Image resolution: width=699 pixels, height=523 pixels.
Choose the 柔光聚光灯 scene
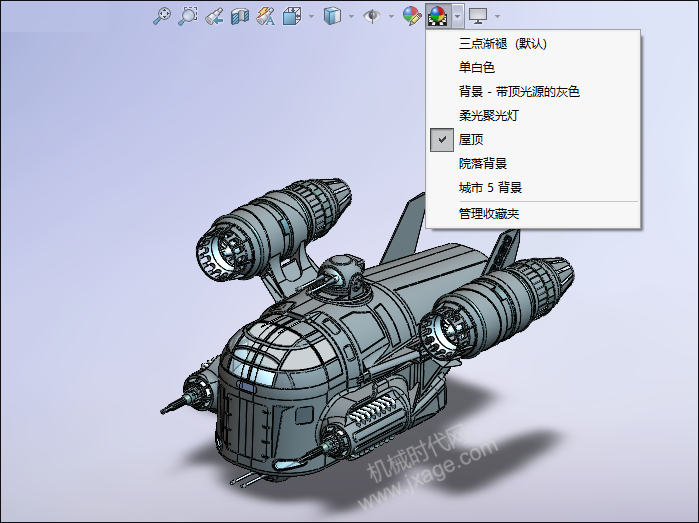click(534, 116)
